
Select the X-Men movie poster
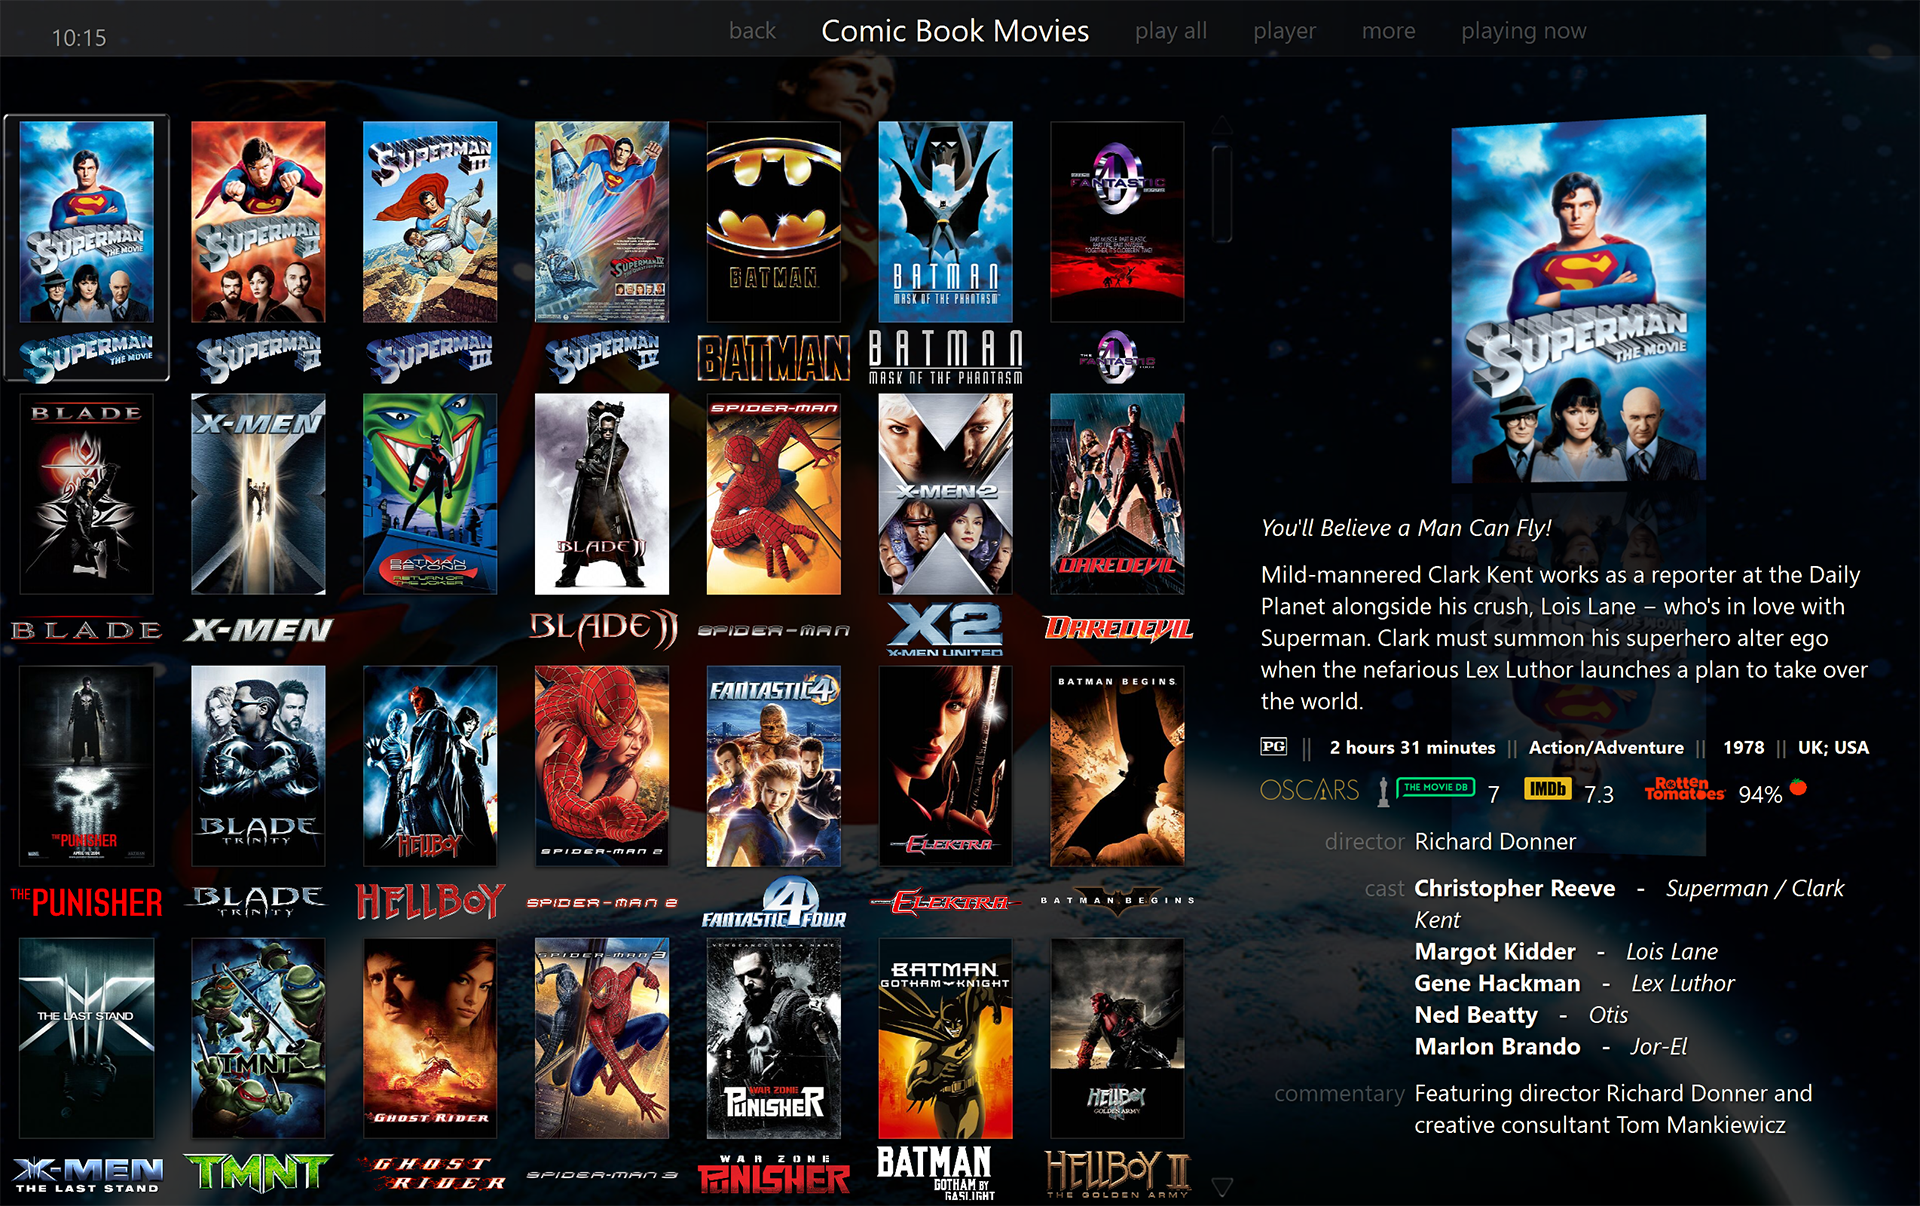258,494
